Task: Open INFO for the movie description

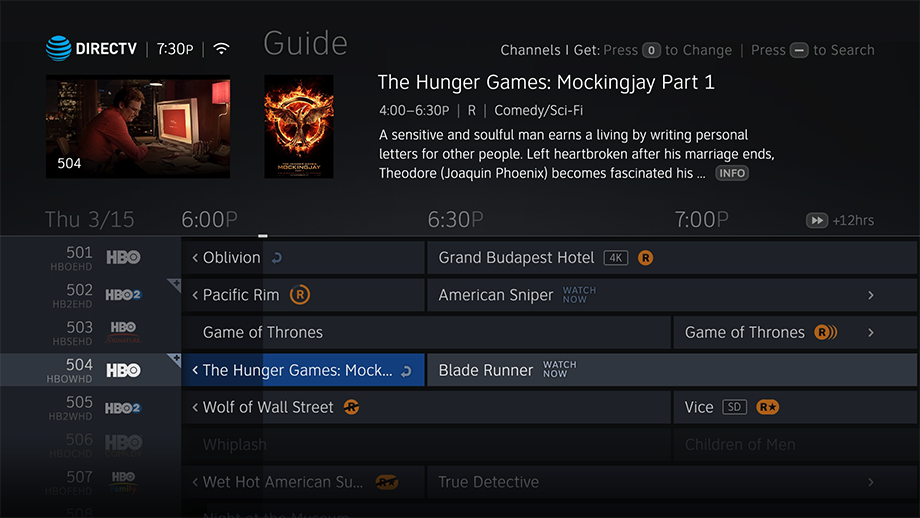Action: (732, 173)
